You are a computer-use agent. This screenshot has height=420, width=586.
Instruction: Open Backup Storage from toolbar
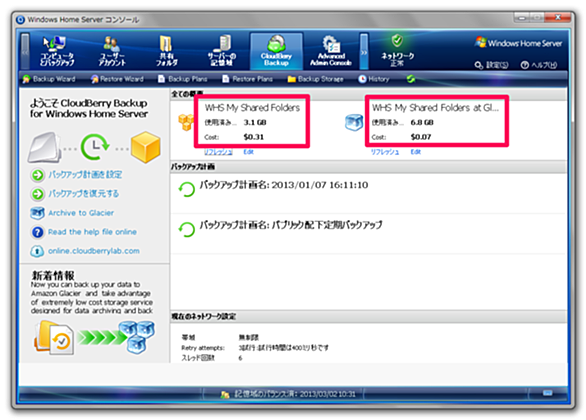[315, 79]
